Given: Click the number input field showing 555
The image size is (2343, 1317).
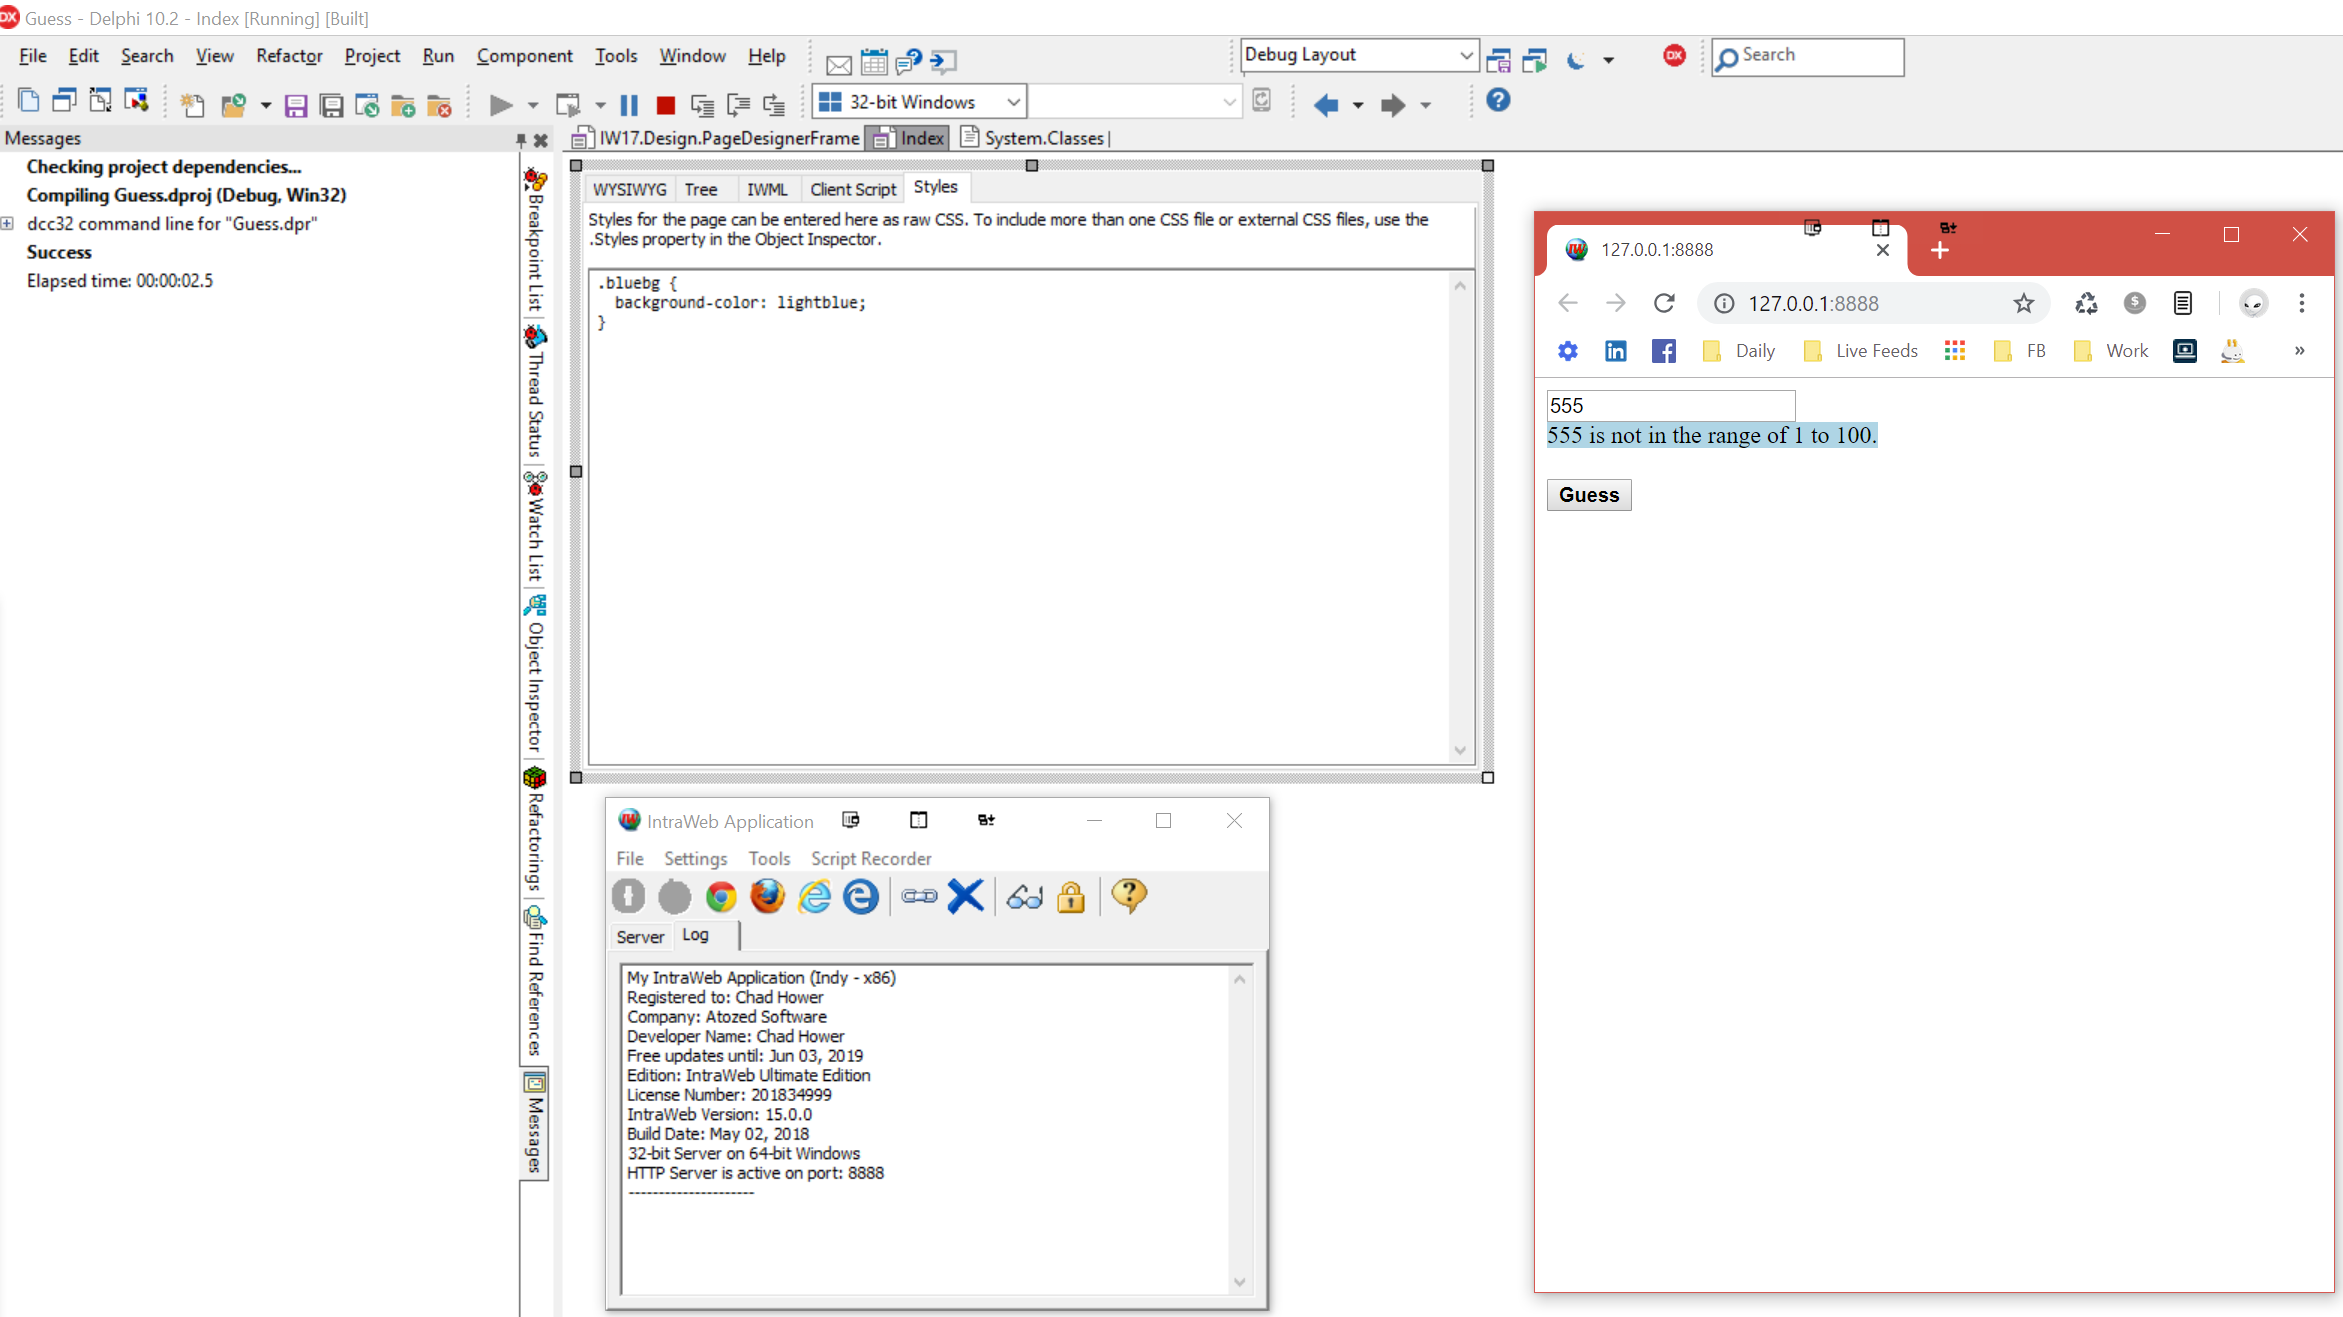Looking at the screenshot, I should pyautogui.click(x=1670, y=405).
